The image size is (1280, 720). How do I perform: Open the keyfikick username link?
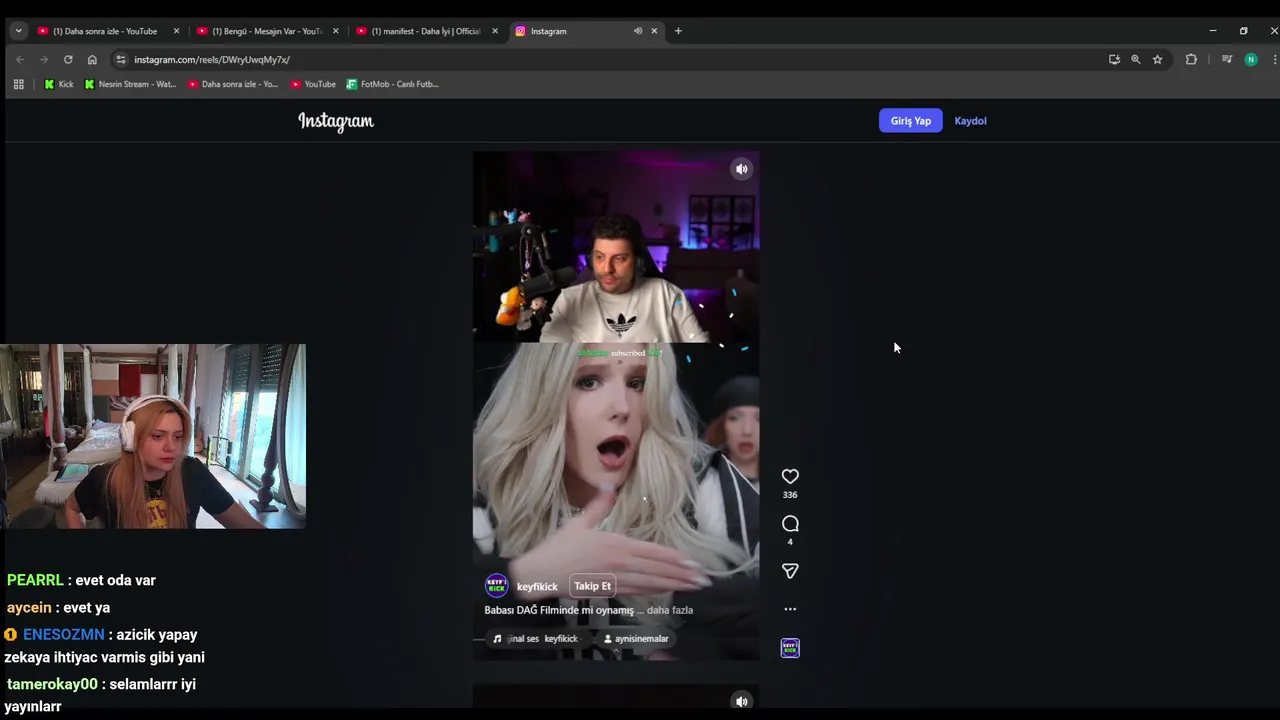point(537,587)
